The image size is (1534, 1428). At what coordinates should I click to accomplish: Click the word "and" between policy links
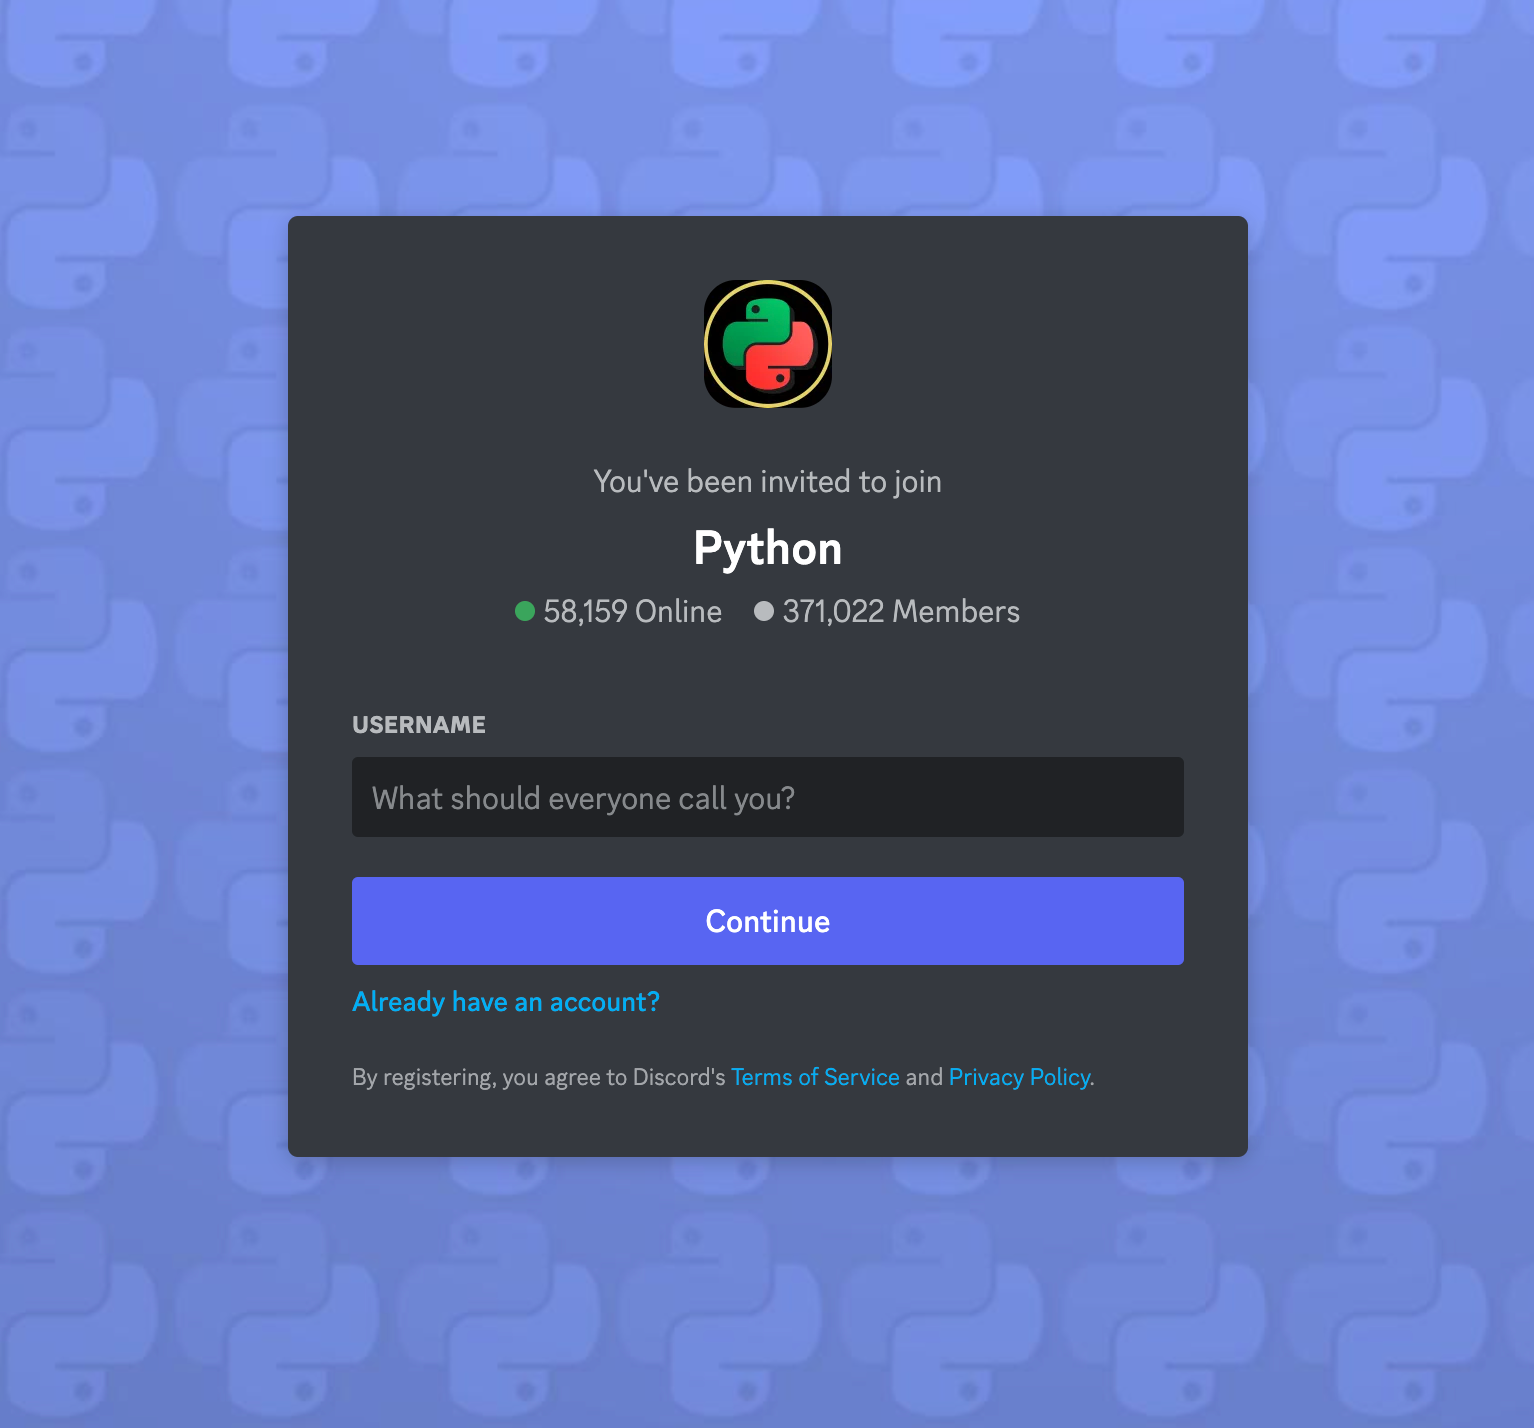pyautogui.click(x=924, y=1077)
